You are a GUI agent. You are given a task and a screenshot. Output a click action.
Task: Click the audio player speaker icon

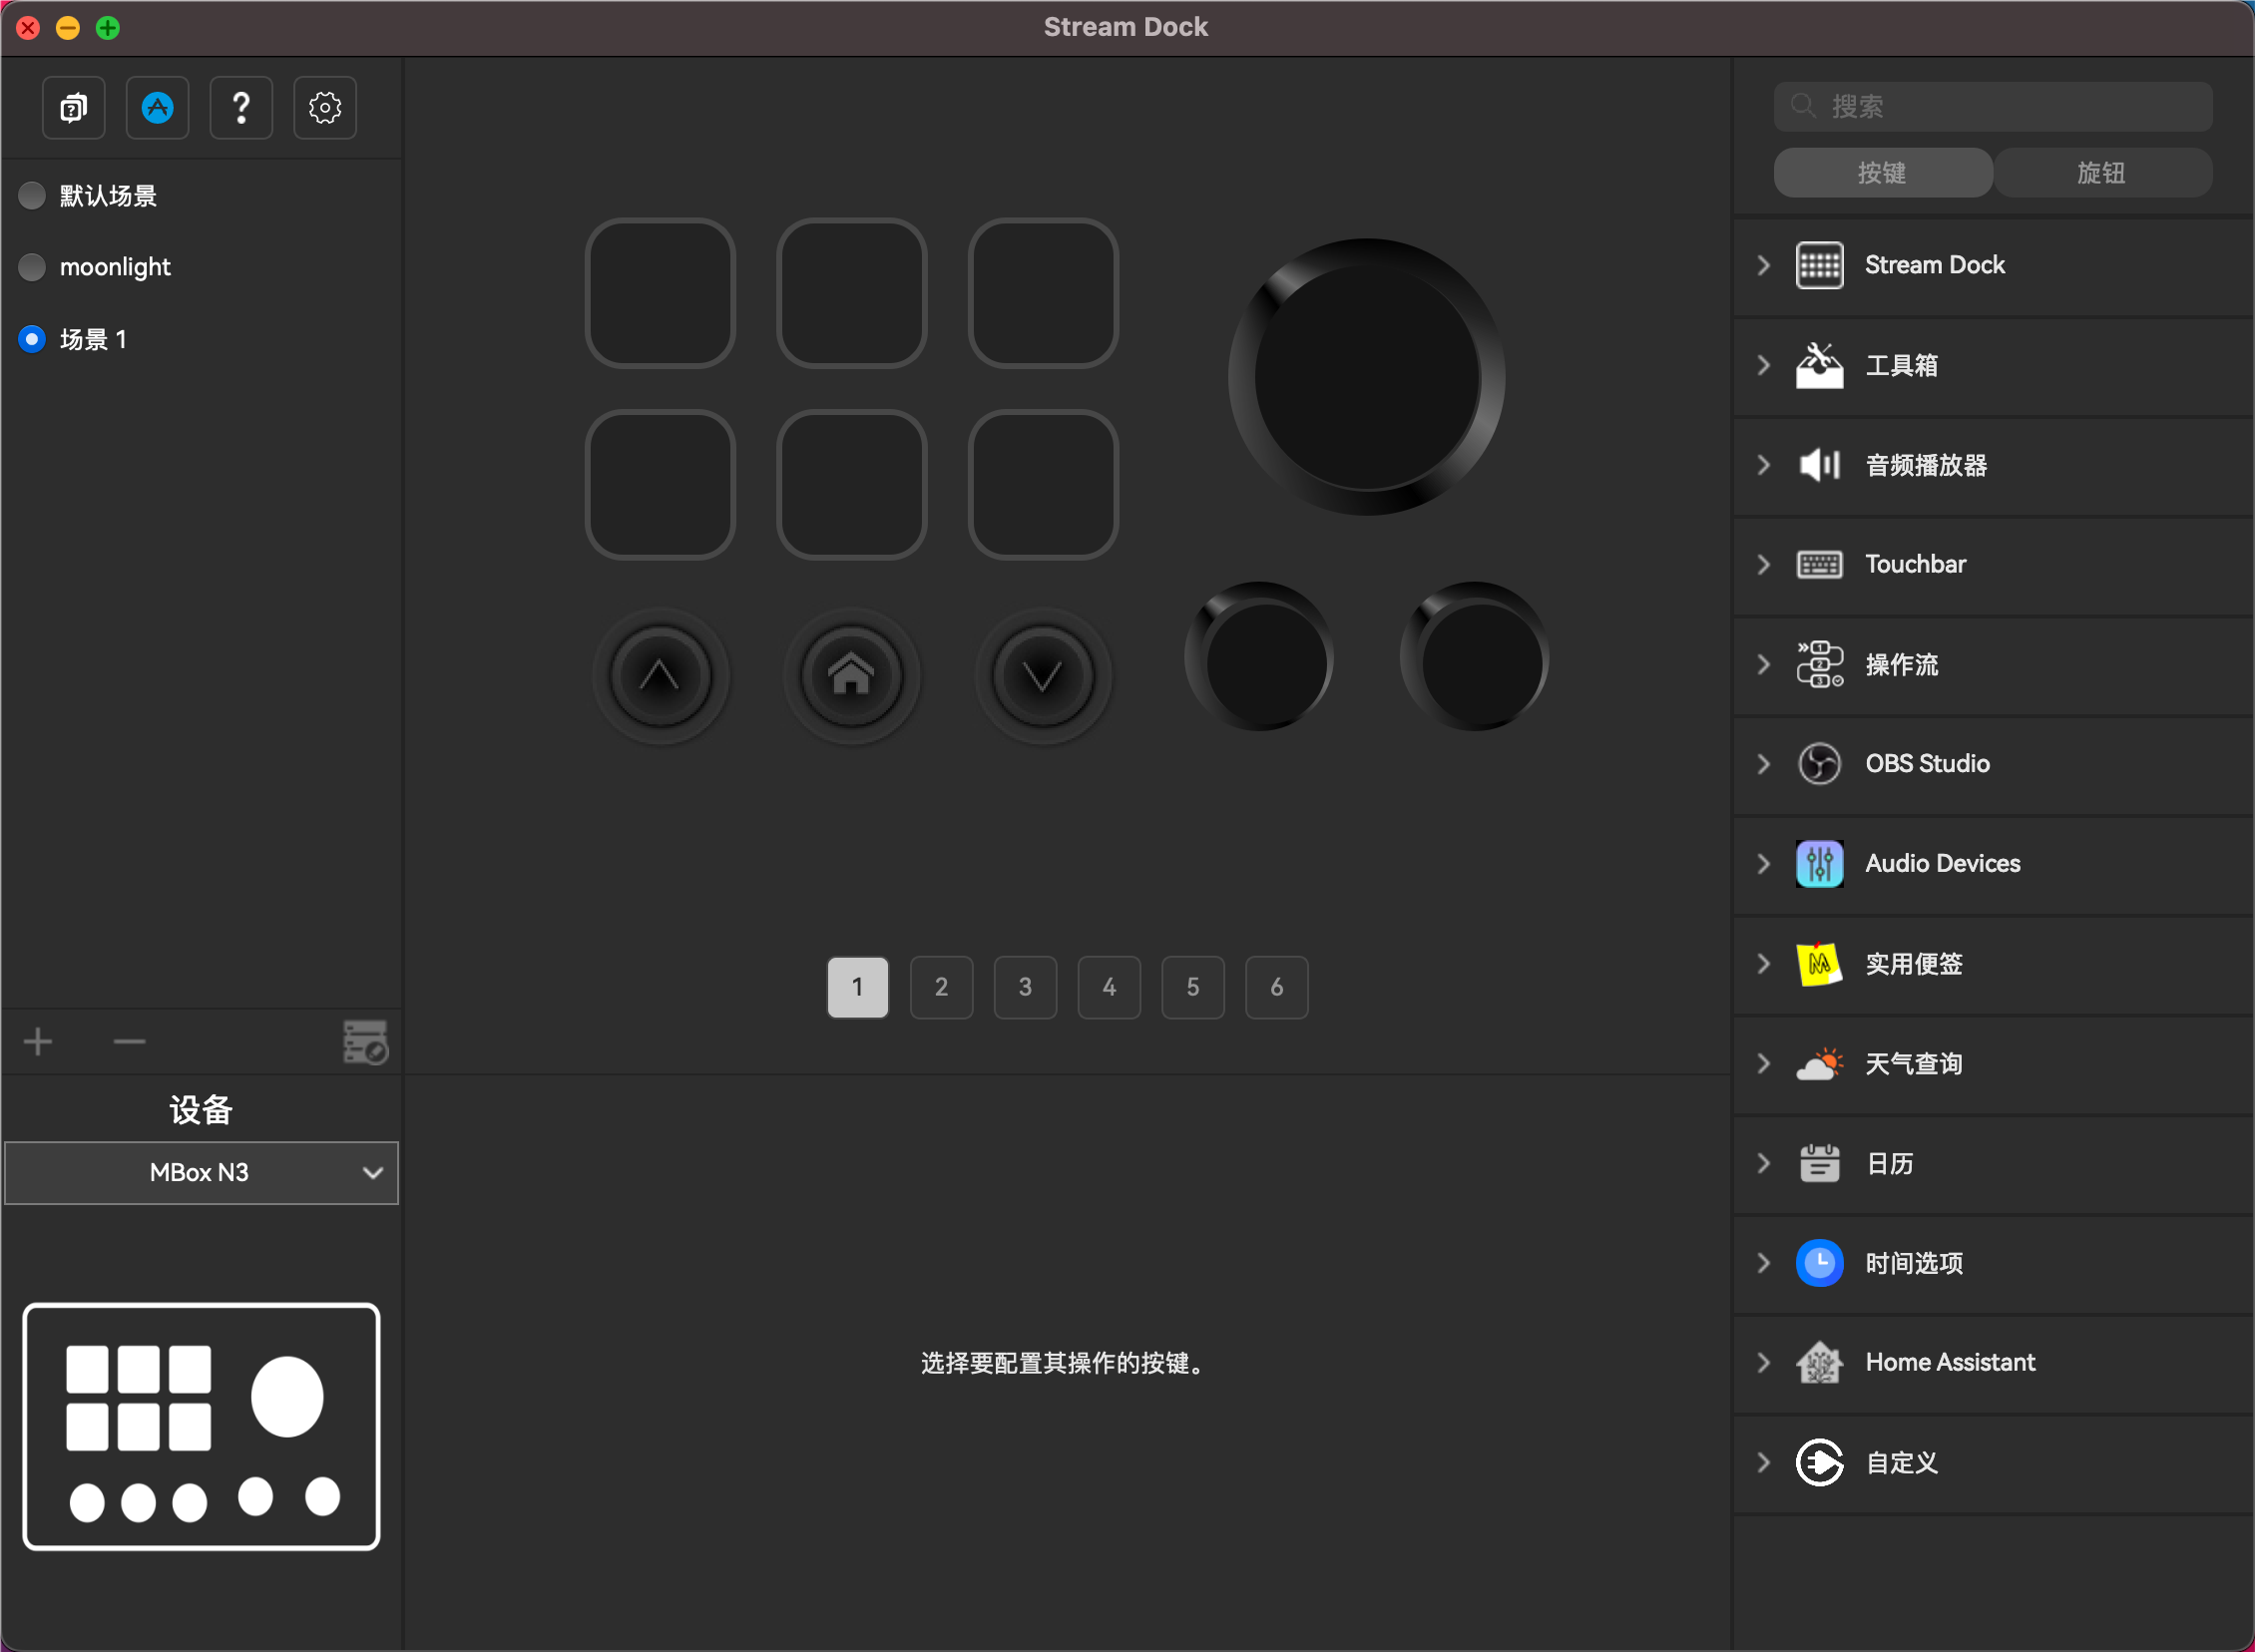point(1819,465)
